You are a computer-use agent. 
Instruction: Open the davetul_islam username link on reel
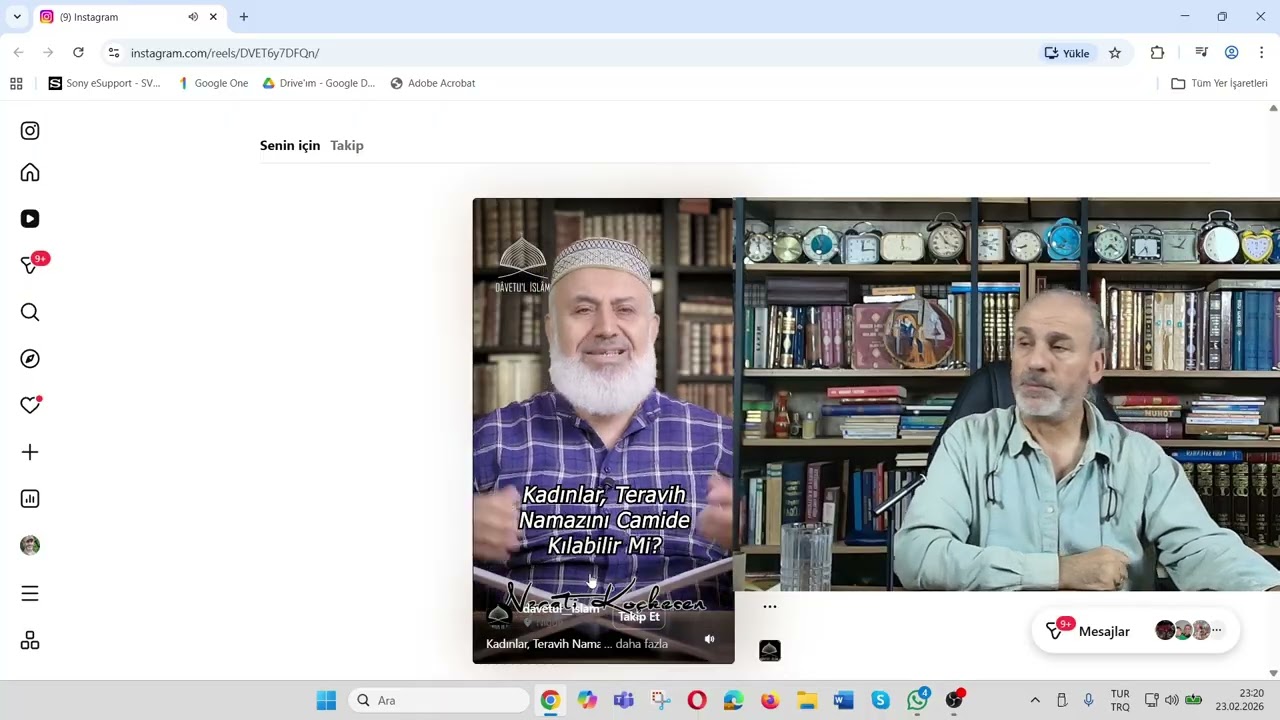pyautogui.click(x=561, y=608)
